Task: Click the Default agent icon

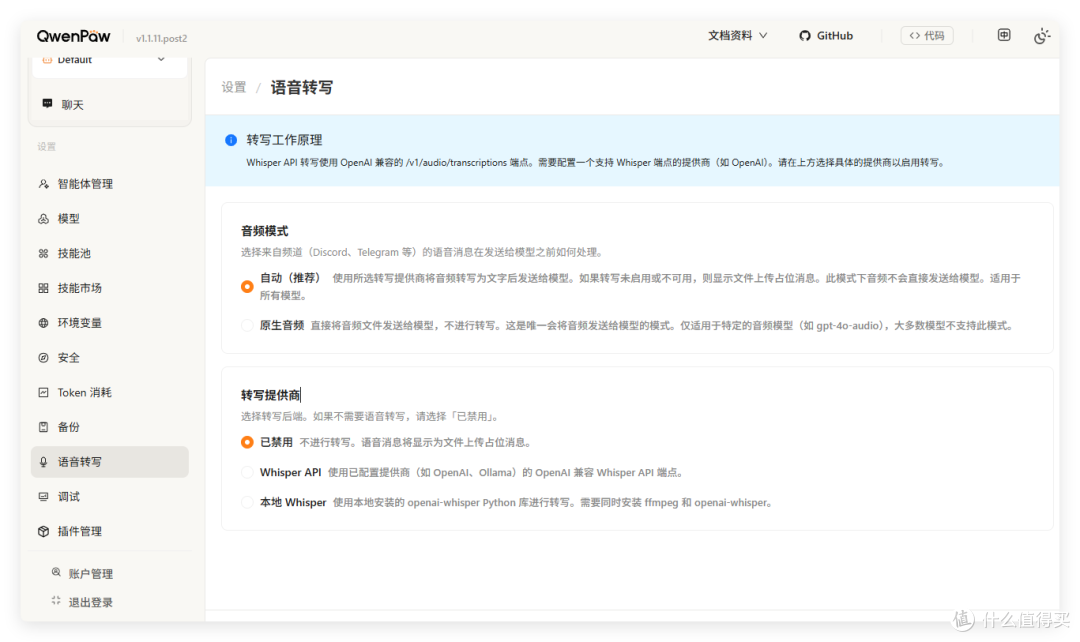Action: (47, 60)
